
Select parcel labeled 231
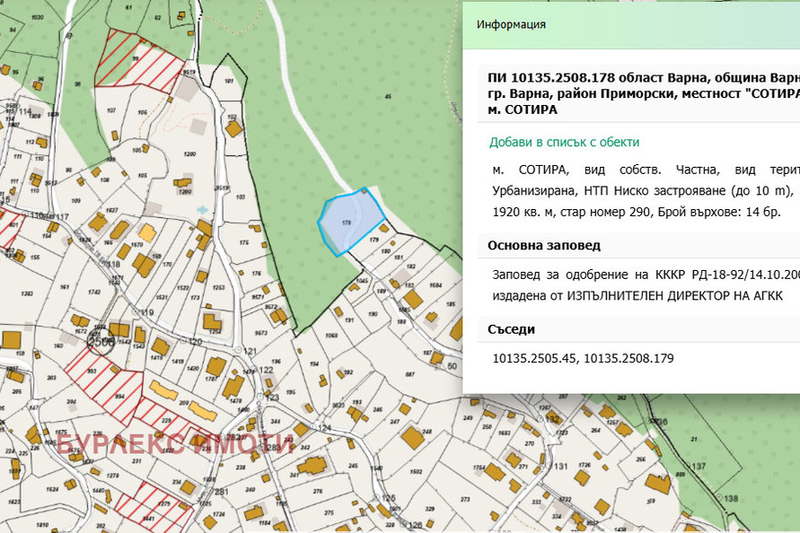[136, 461]
